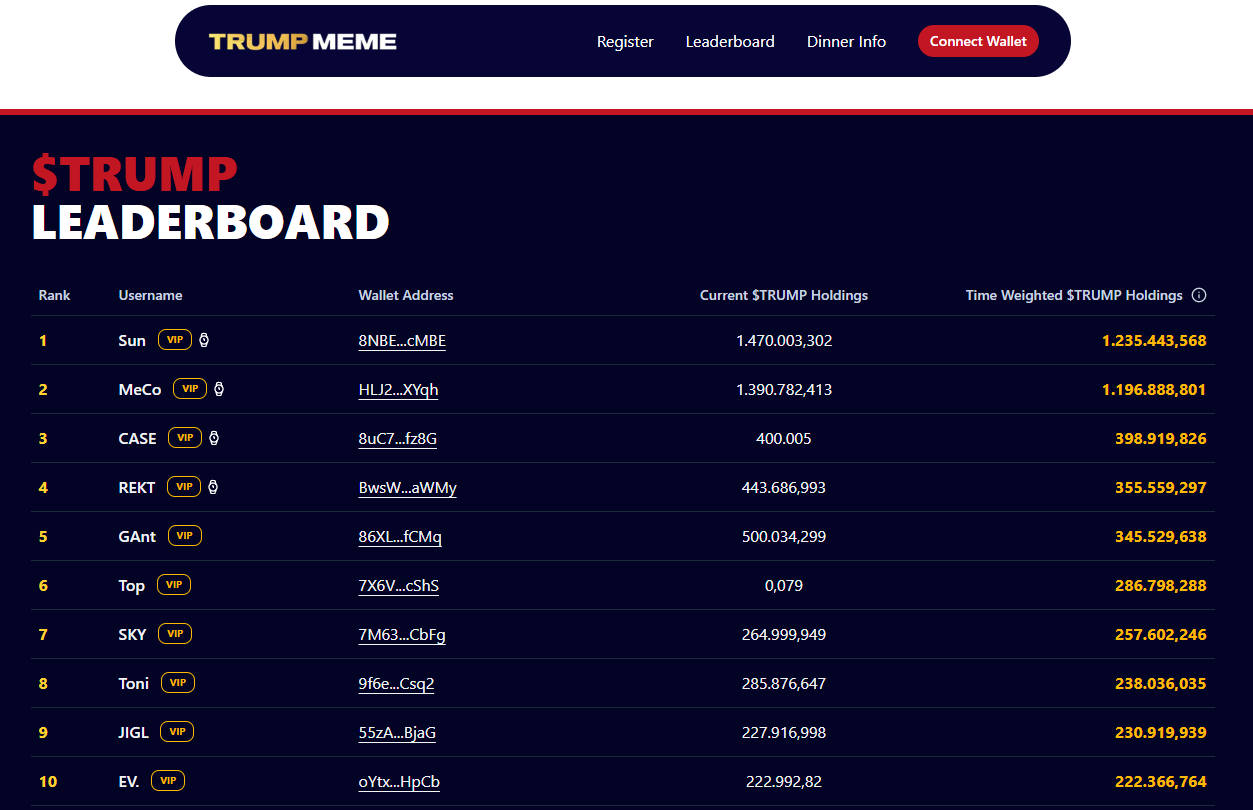The image size is (1253, 810).
Task: Click time weighted value 1.196.888,801
Action: click(x=1154, y=389)
